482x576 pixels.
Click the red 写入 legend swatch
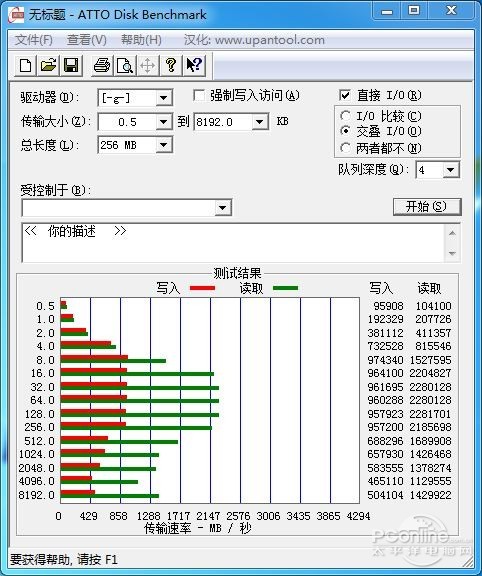(202, 288)
